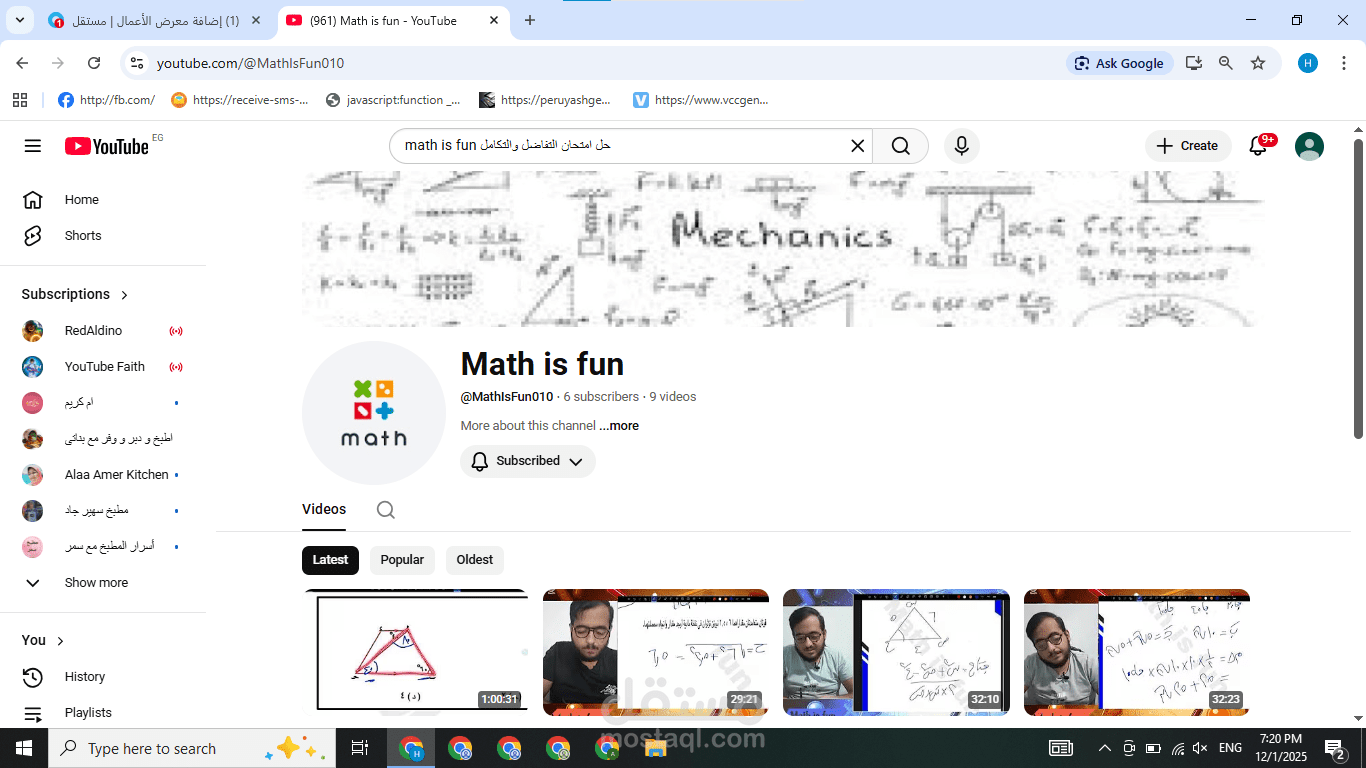Expand channel description with ...more
The image size is (1366, 768).
[x=619, y=426]
